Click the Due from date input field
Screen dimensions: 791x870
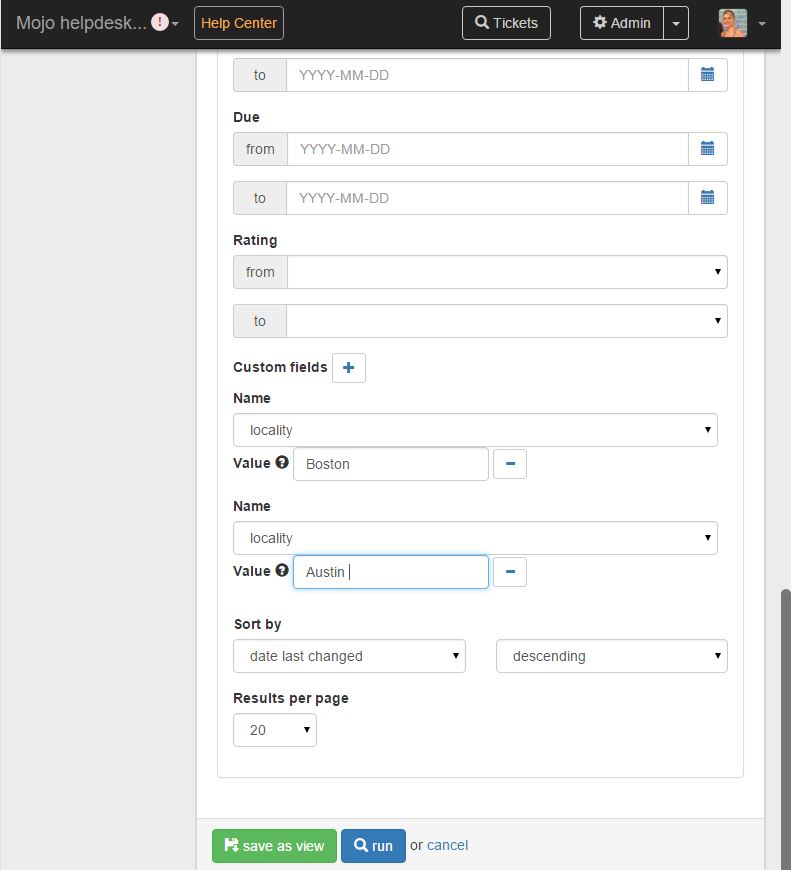click(x=487, y=149)
